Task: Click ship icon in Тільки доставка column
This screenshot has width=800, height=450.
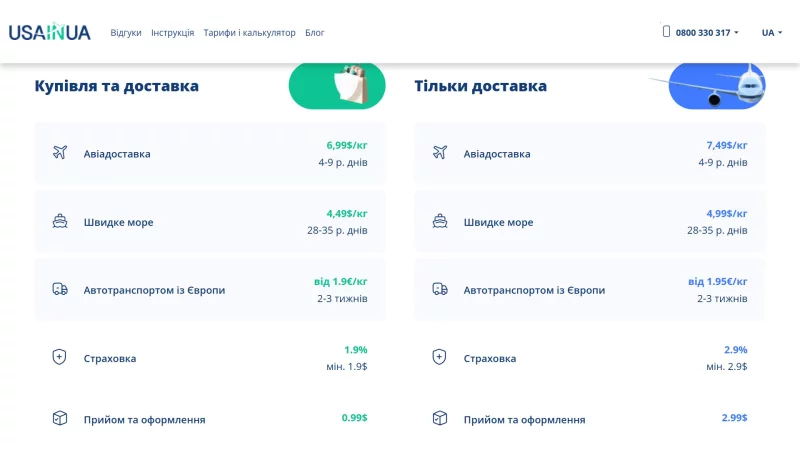Action: coord(440,221)
